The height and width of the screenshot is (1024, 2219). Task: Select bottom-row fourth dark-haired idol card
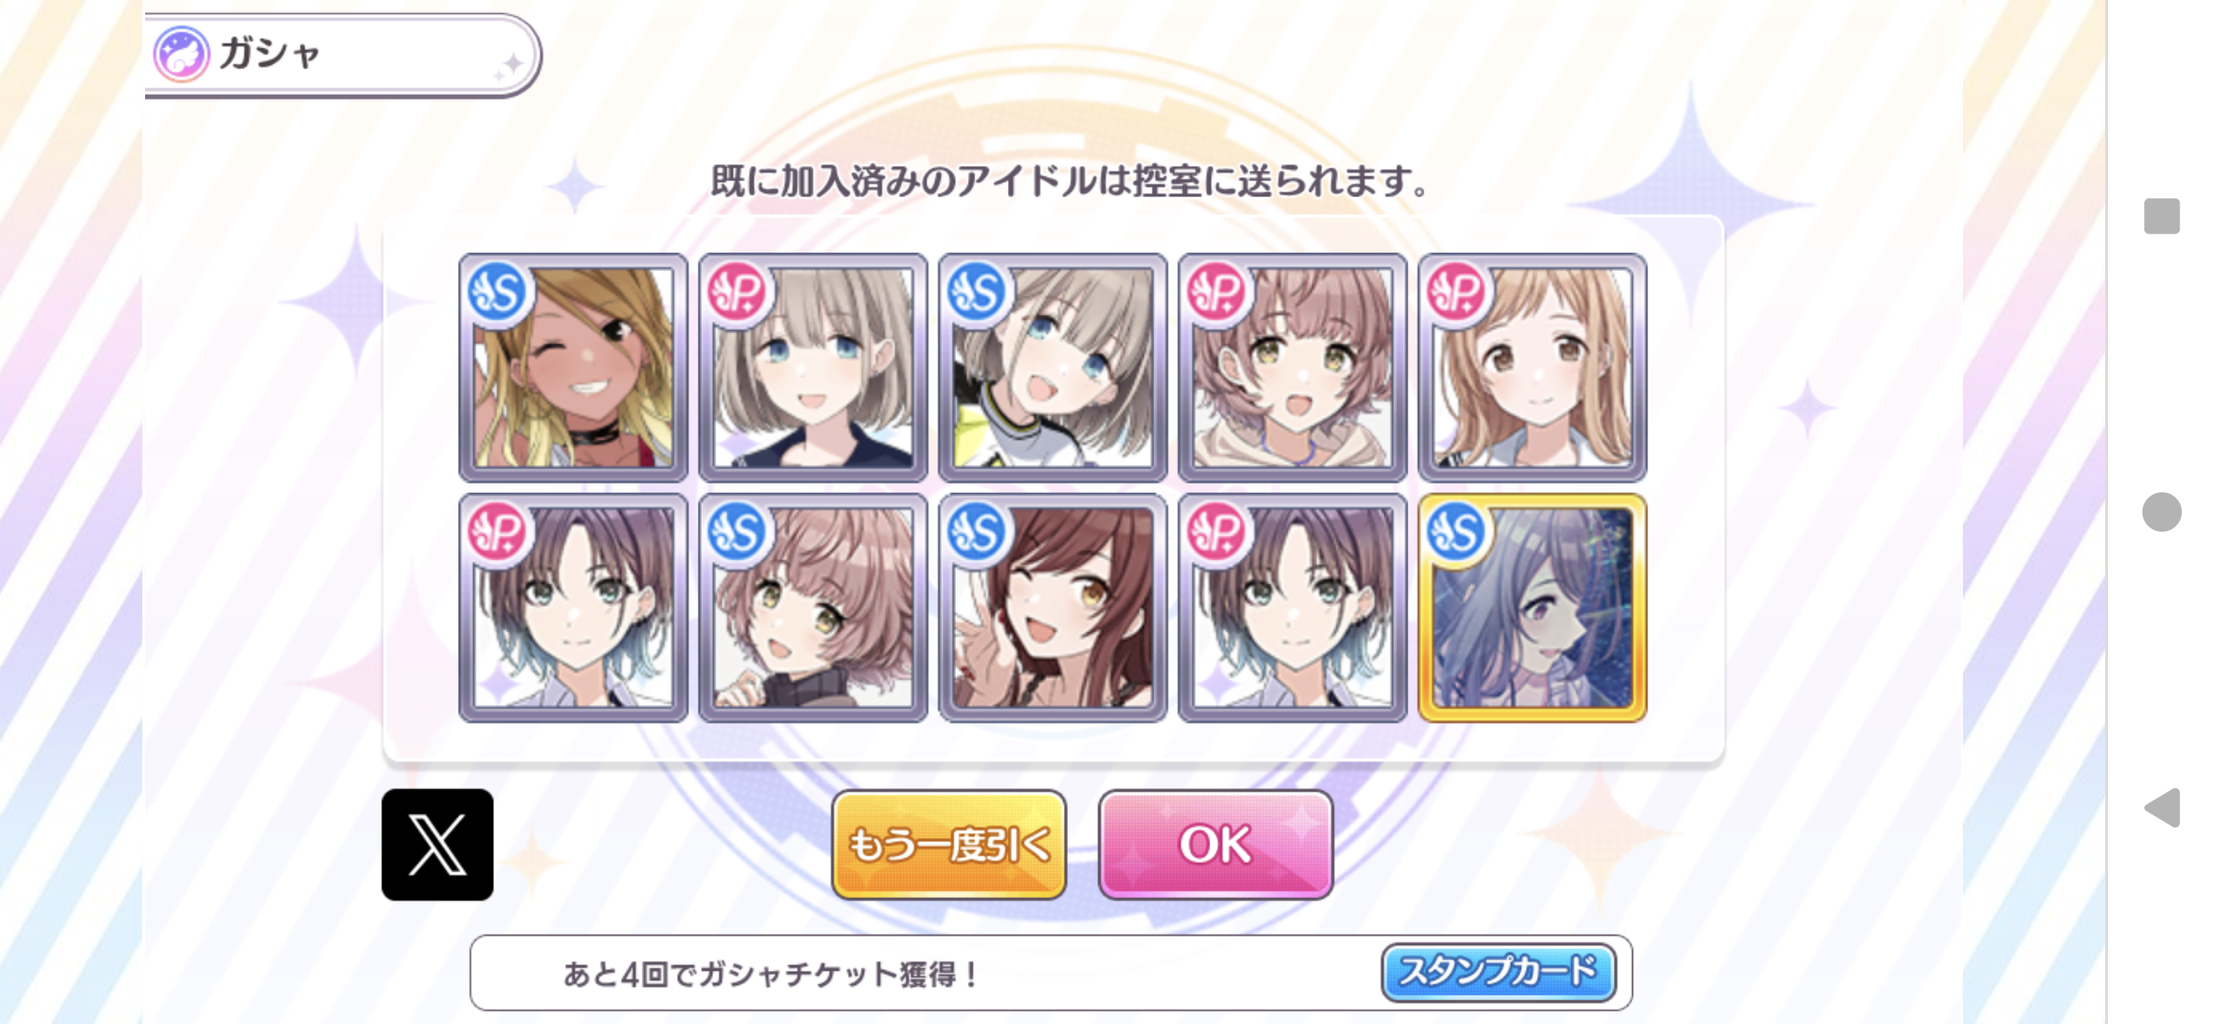pyautogui.click(x=1292, y=608)
